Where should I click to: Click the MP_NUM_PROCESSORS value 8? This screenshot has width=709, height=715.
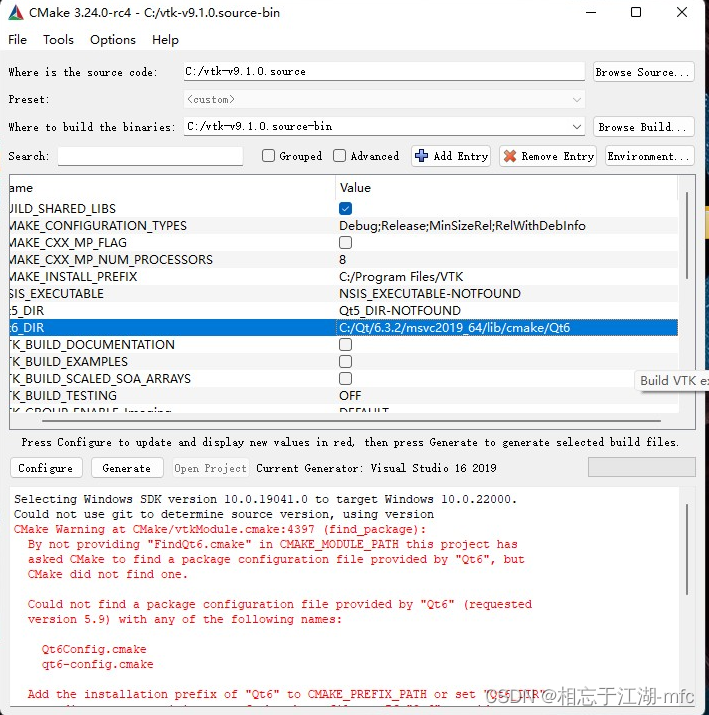pos(342,259)
